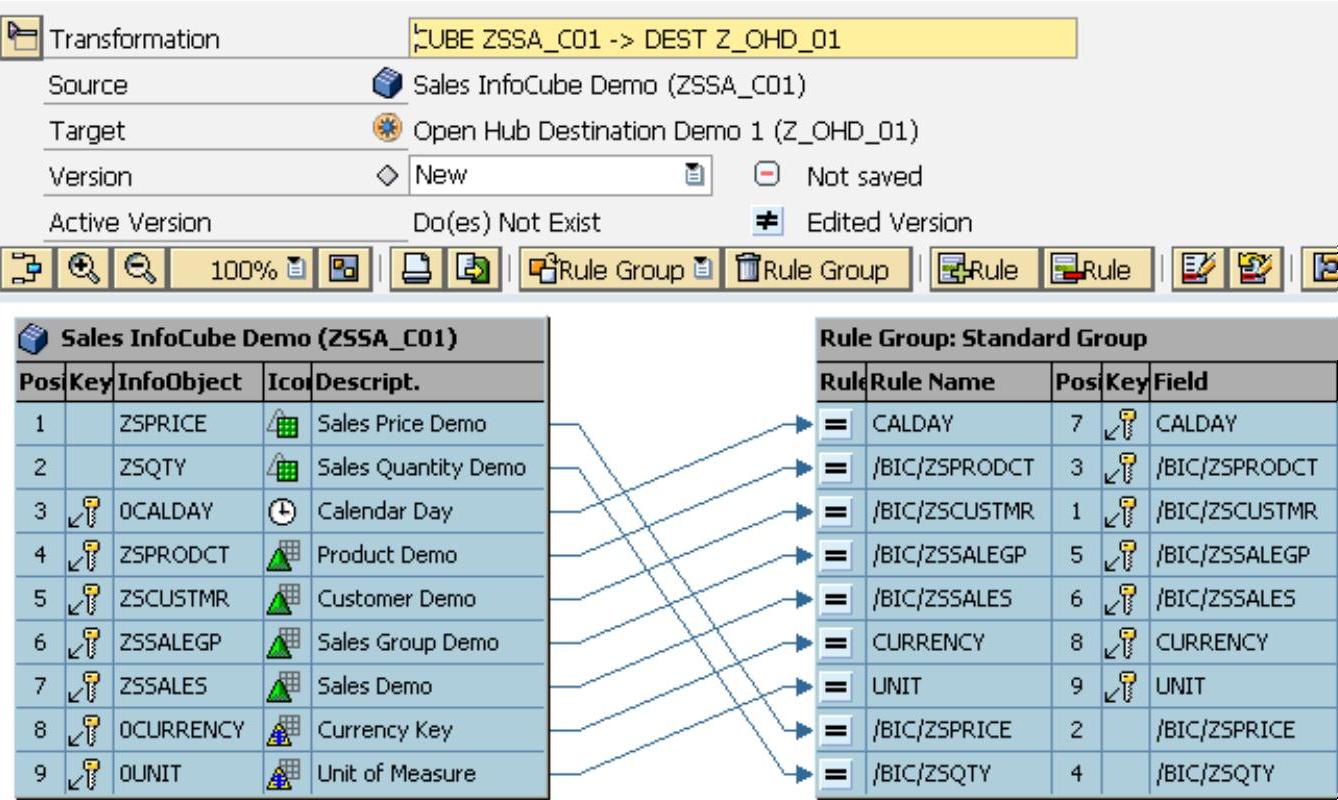
Task: Click the InfoObject column header
Action: 189,382
